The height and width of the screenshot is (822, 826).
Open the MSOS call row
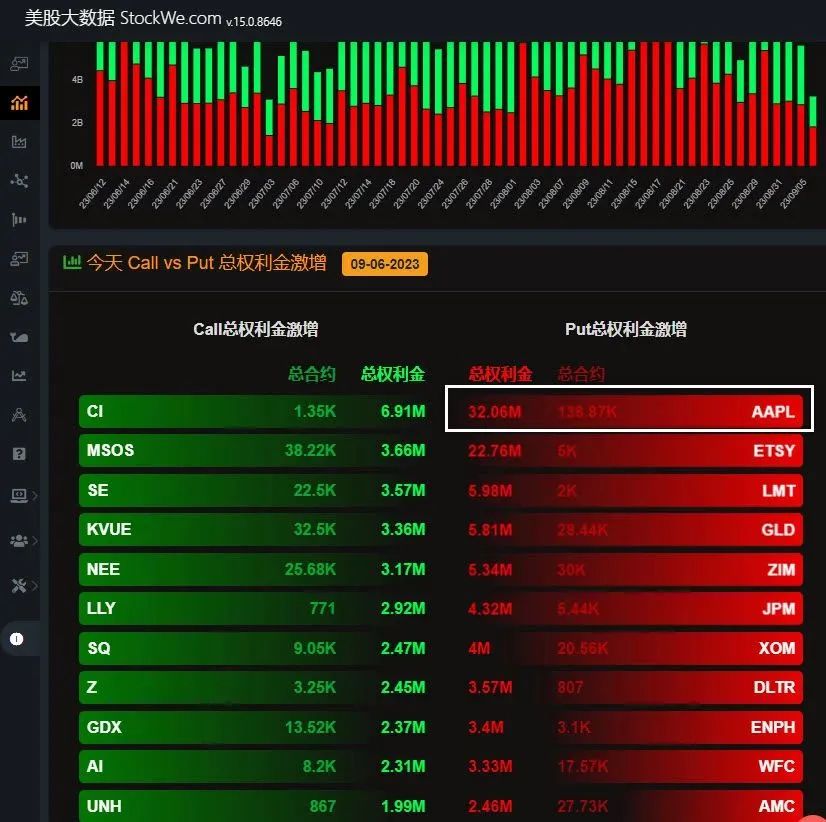tap(255, 451)
